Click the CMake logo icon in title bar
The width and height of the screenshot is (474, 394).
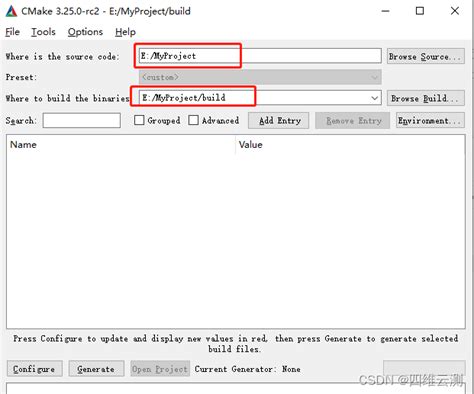pyautogui.click(x=11, y=11)
